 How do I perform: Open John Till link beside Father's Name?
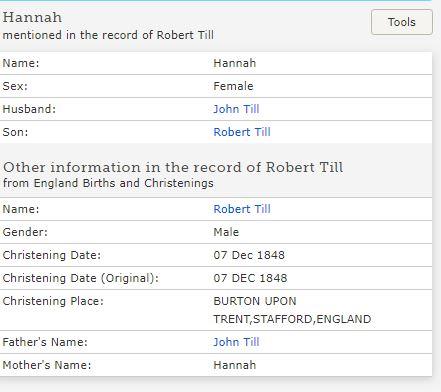(x=236, y=342)
